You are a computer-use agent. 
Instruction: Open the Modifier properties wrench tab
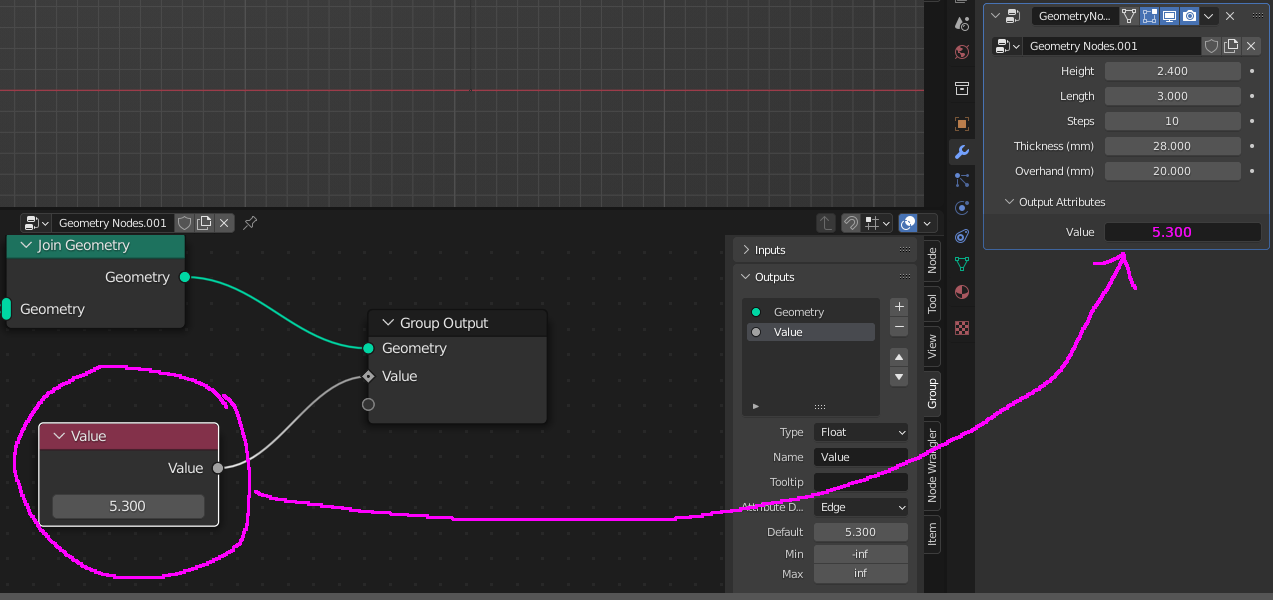pos(962,152)
